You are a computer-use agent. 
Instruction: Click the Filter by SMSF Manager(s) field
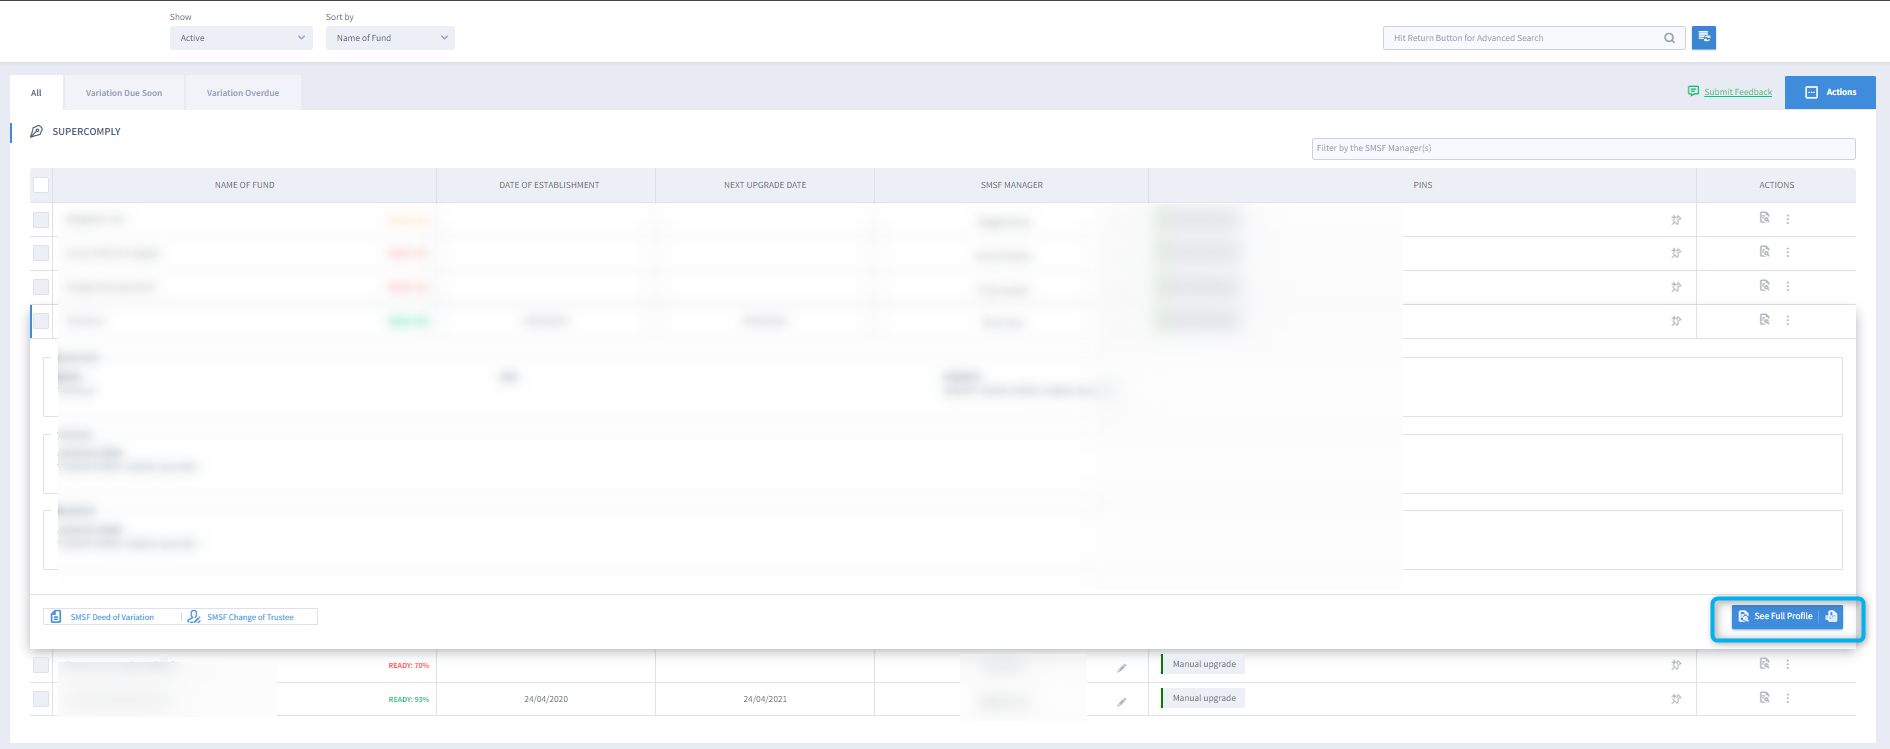[x=1583, y=148]
